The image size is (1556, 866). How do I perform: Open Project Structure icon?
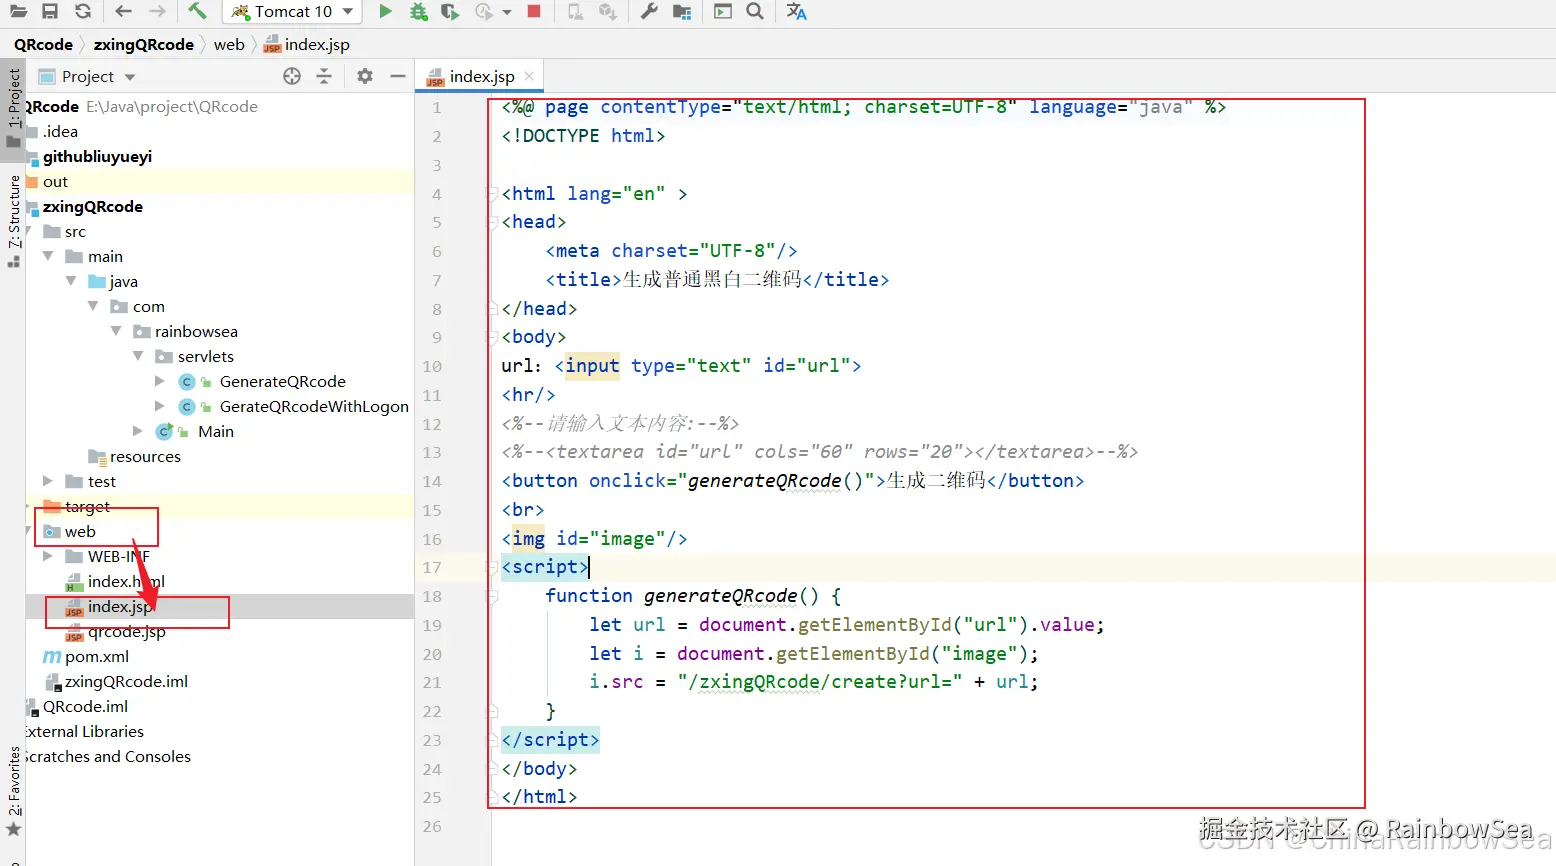click(682, 12)
